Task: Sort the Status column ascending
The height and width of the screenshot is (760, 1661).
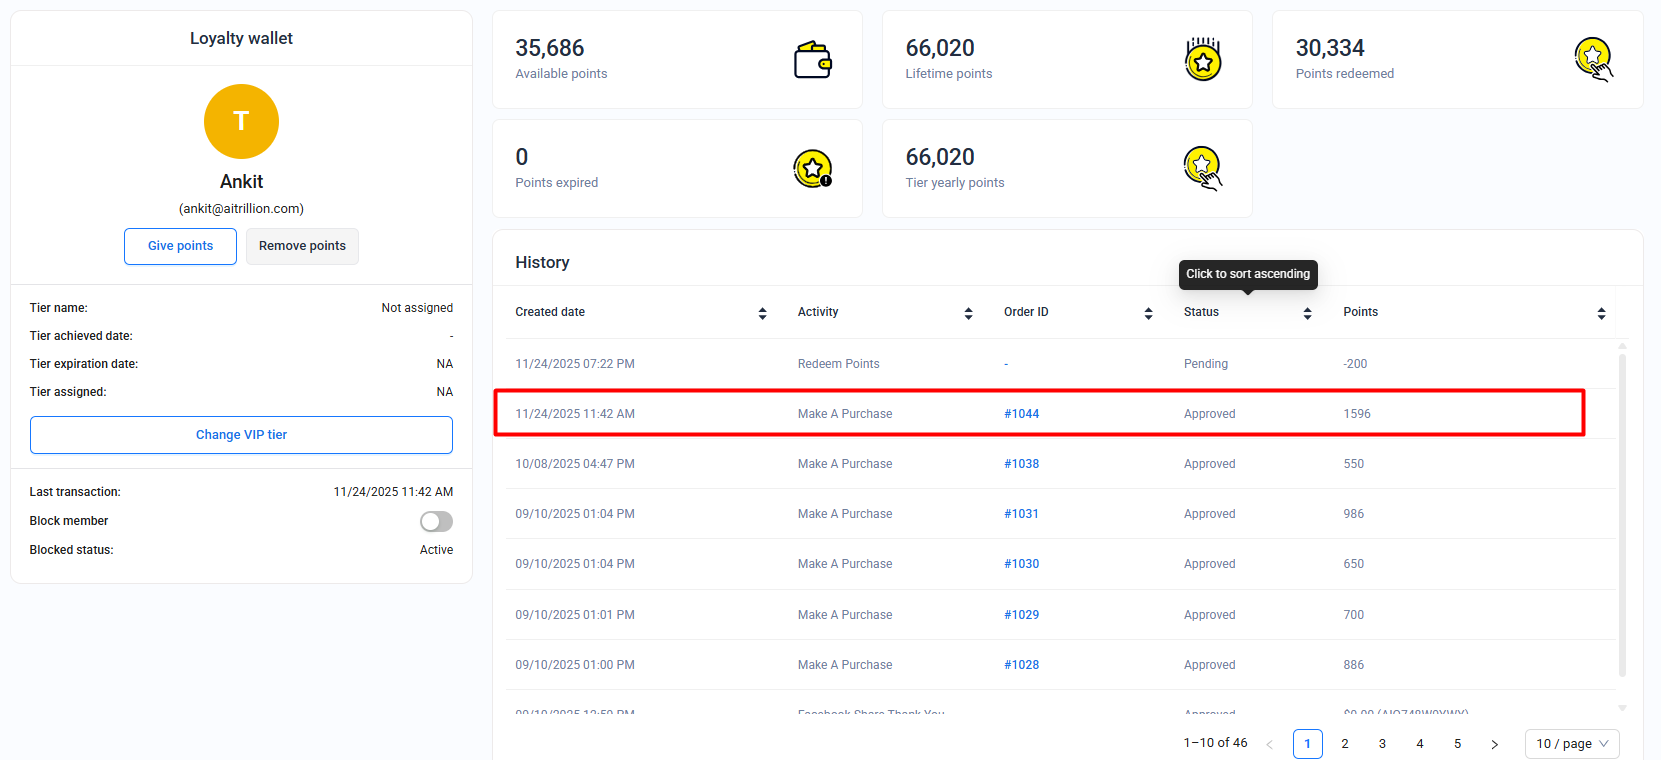Action: pos(1307,313)
